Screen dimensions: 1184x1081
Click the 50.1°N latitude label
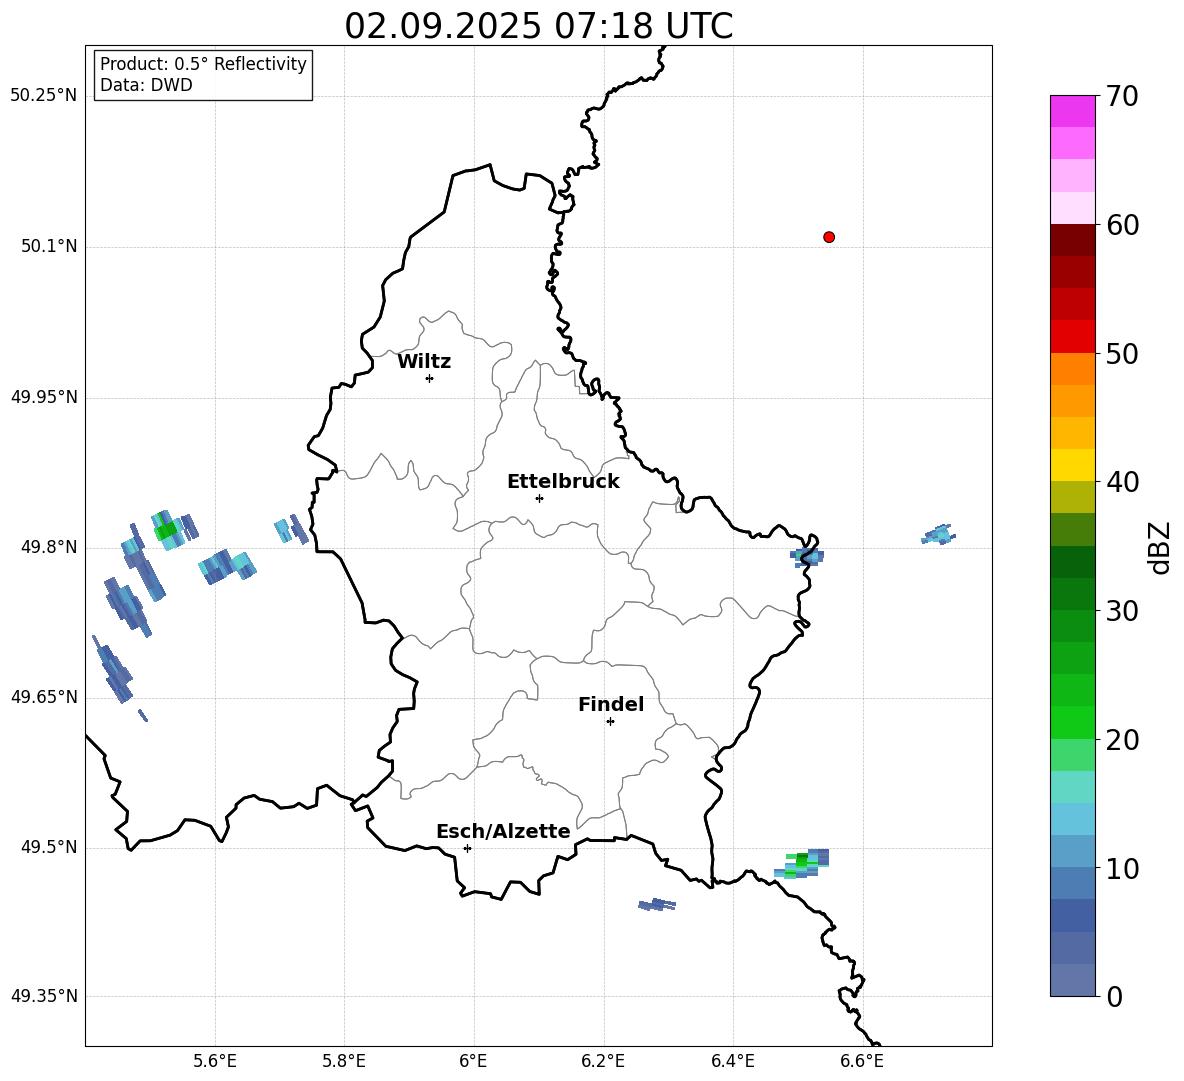[x=50, y=247]
